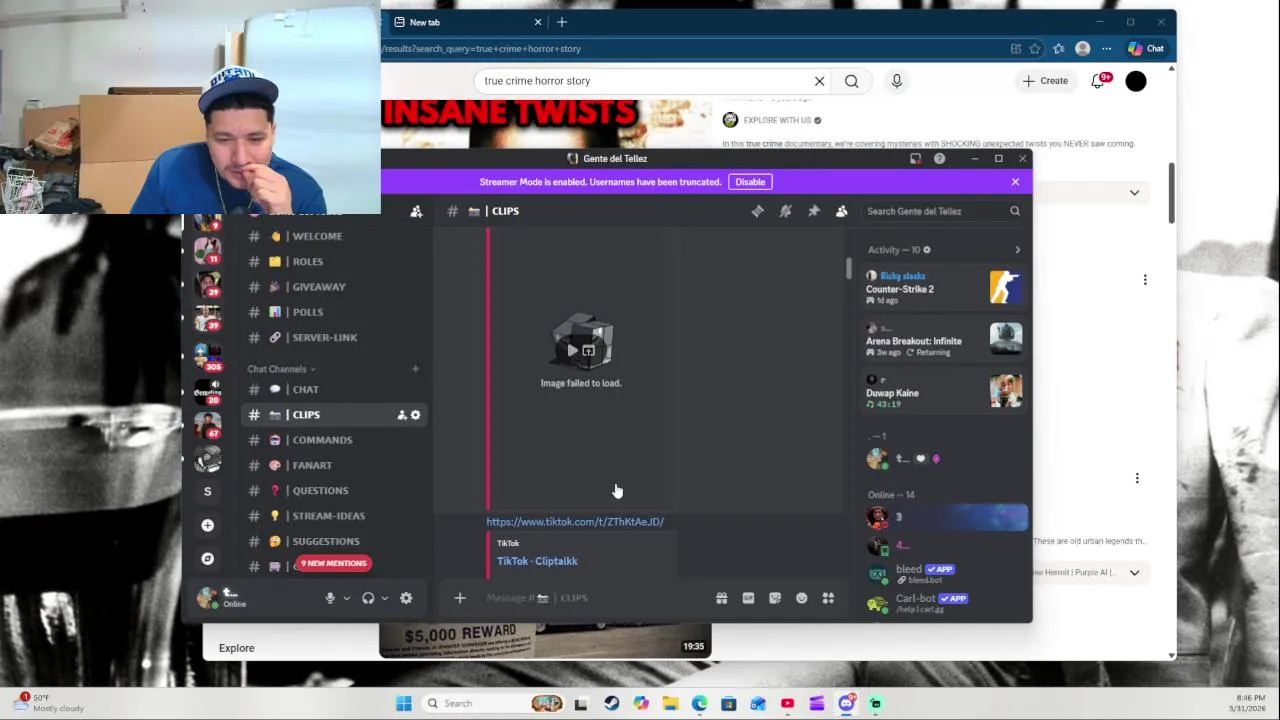The height and width of the screenshot is (720, 1280).
Task: Open the SERVER-LINK channel
Action: pos(335,338)
